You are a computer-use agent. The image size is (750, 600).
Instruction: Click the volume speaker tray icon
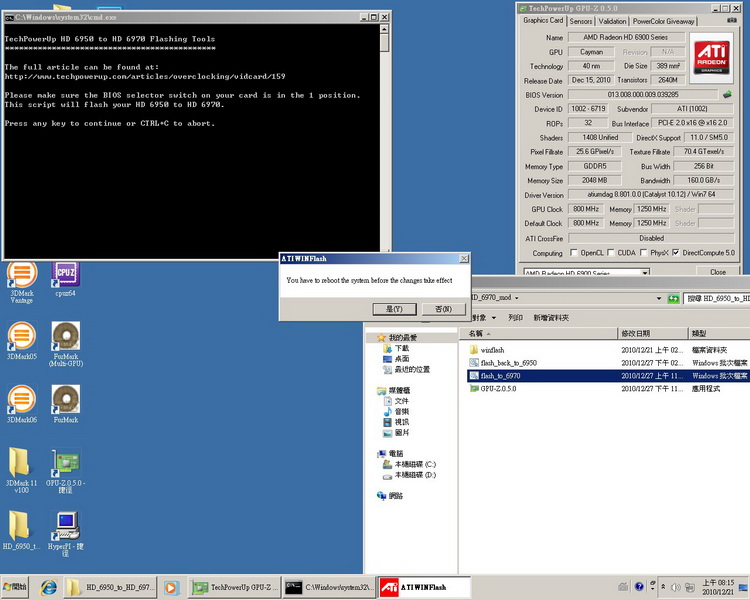coord(675,587)
